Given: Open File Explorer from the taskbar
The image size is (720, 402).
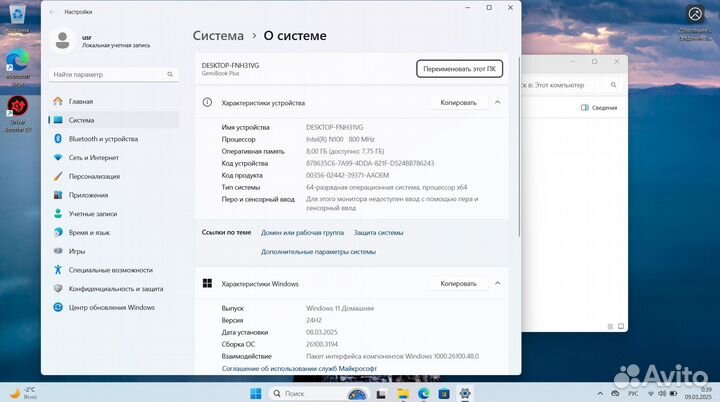Looking at the screenshot, I should point(403,394).
